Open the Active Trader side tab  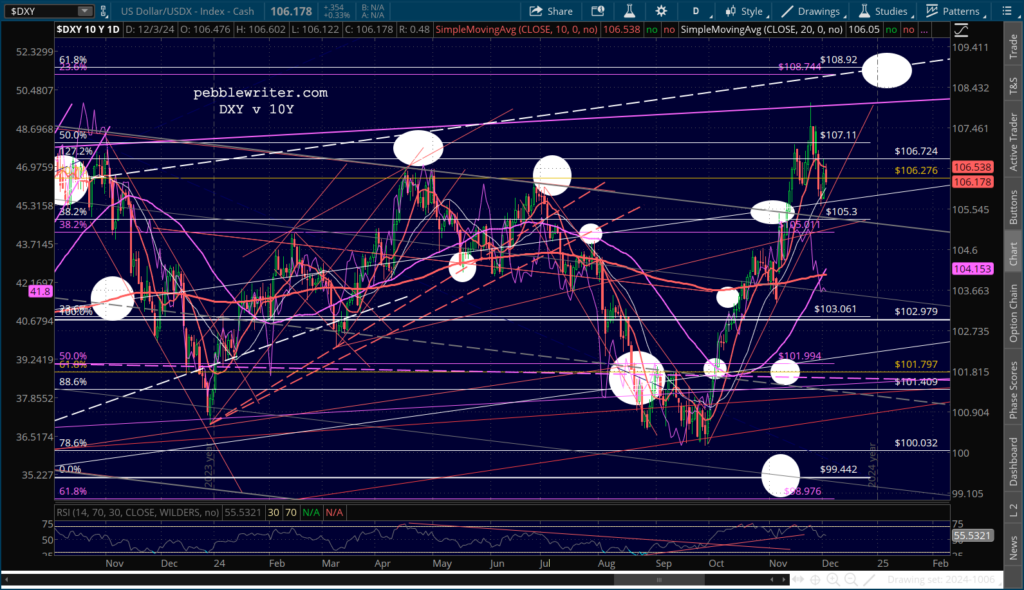click(1013, 141)
